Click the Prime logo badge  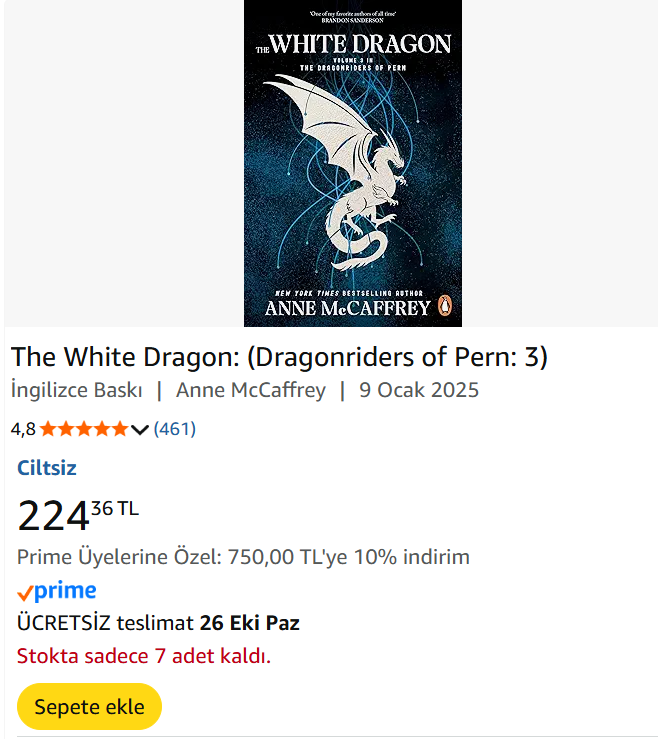(x=57, y=591)
